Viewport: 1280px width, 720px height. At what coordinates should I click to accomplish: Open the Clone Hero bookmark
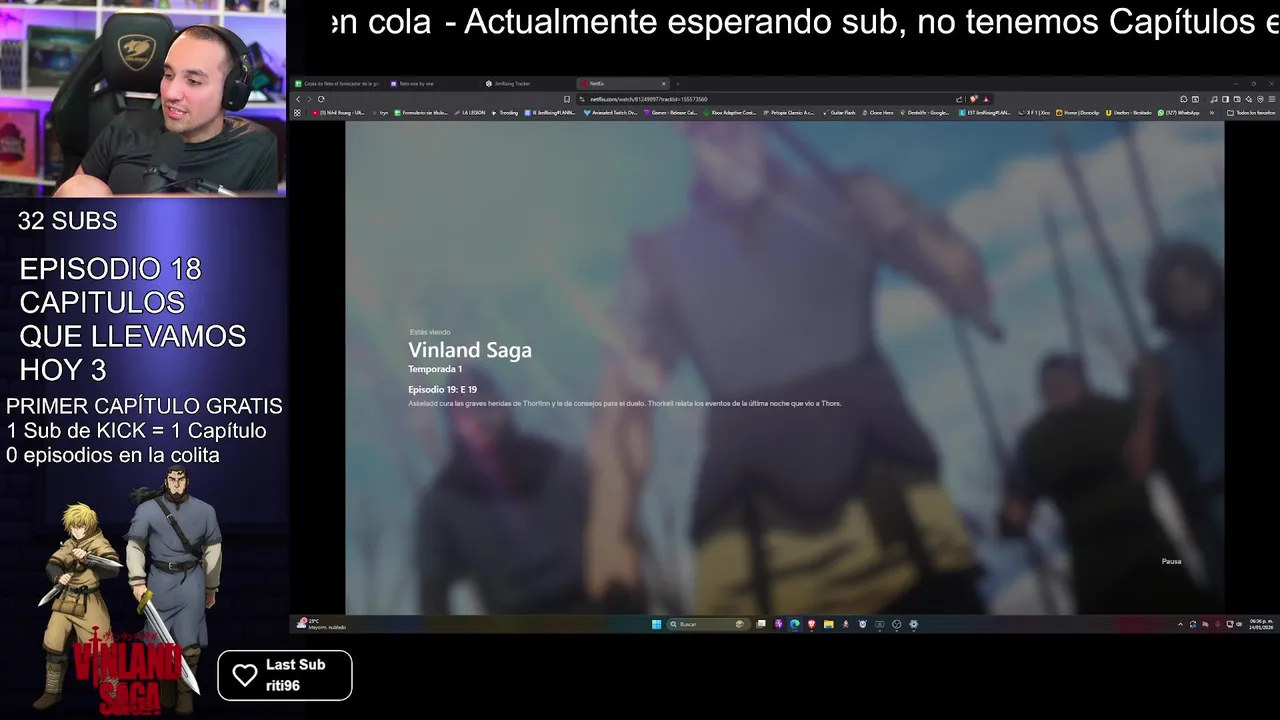point(878,113)
